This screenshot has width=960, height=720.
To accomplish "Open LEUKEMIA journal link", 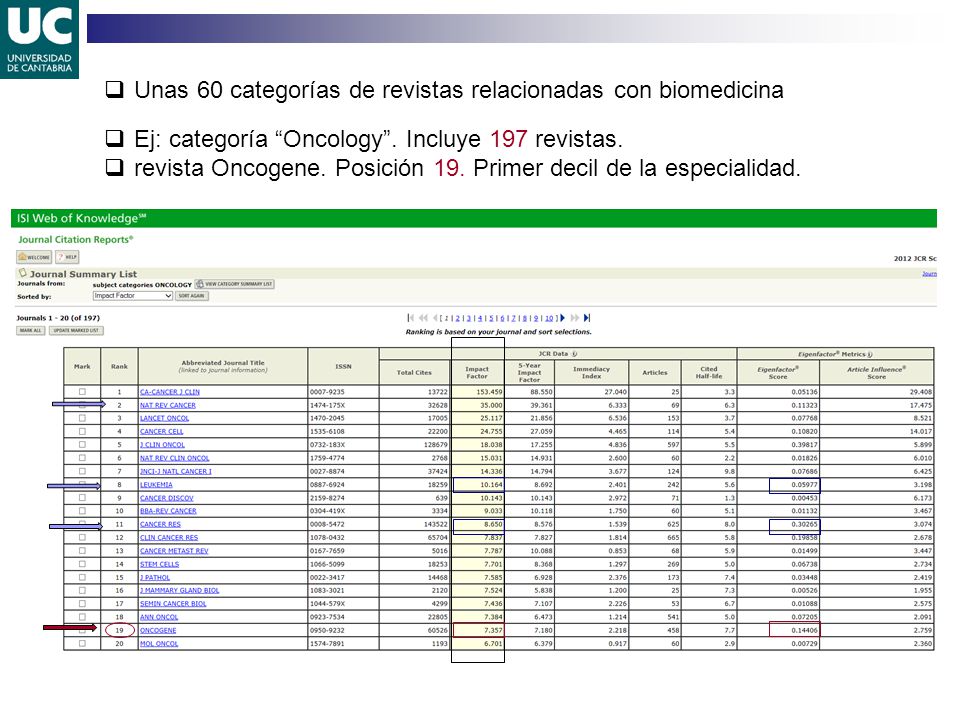I will 156,484.
